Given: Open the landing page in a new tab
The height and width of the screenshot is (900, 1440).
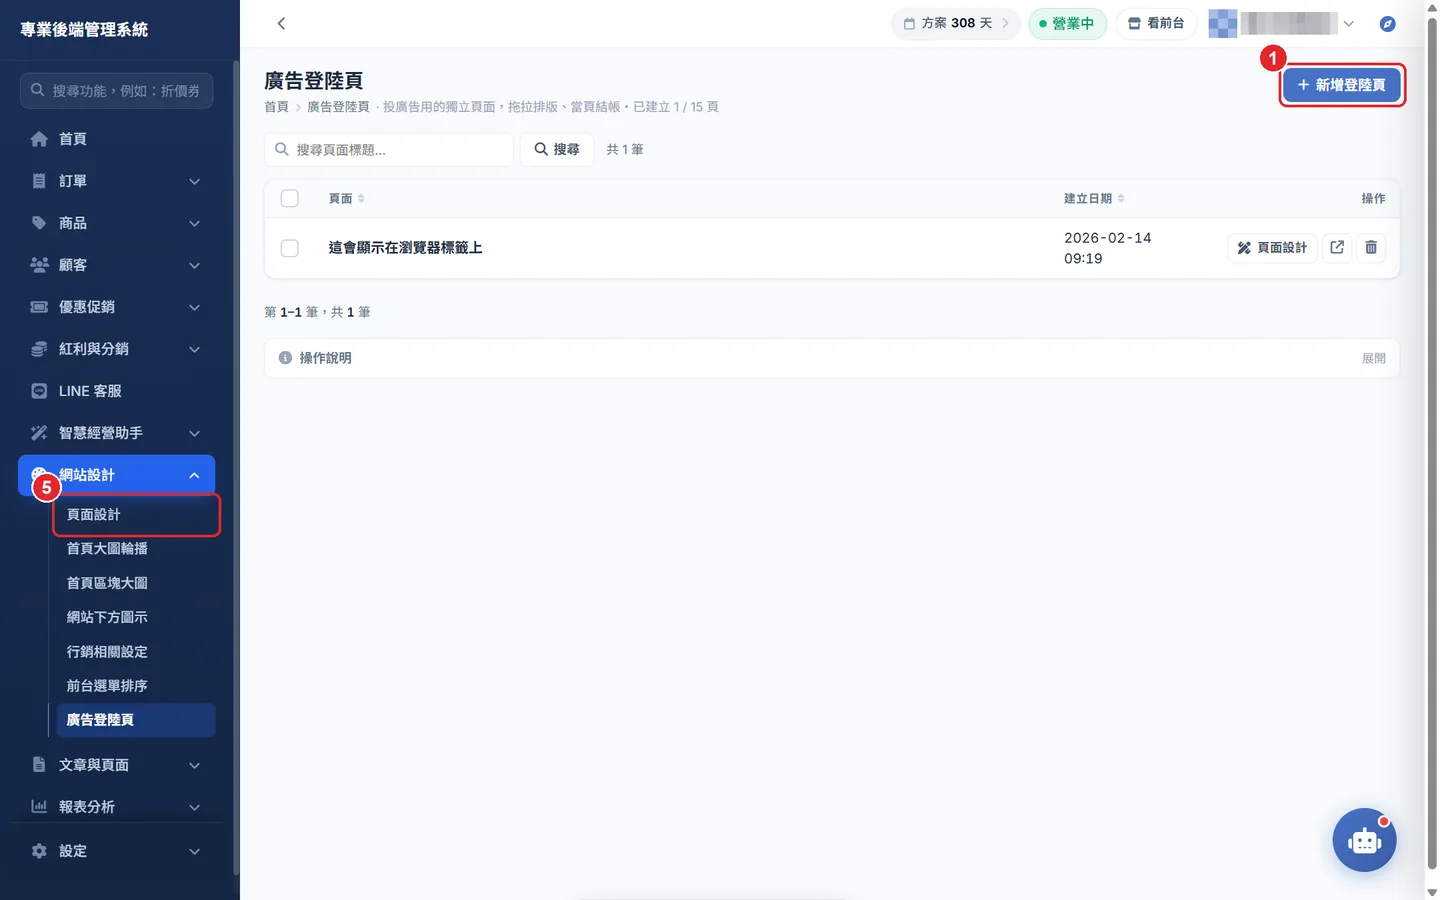Looking at the screenshot, I should [x=1337, y=247].
